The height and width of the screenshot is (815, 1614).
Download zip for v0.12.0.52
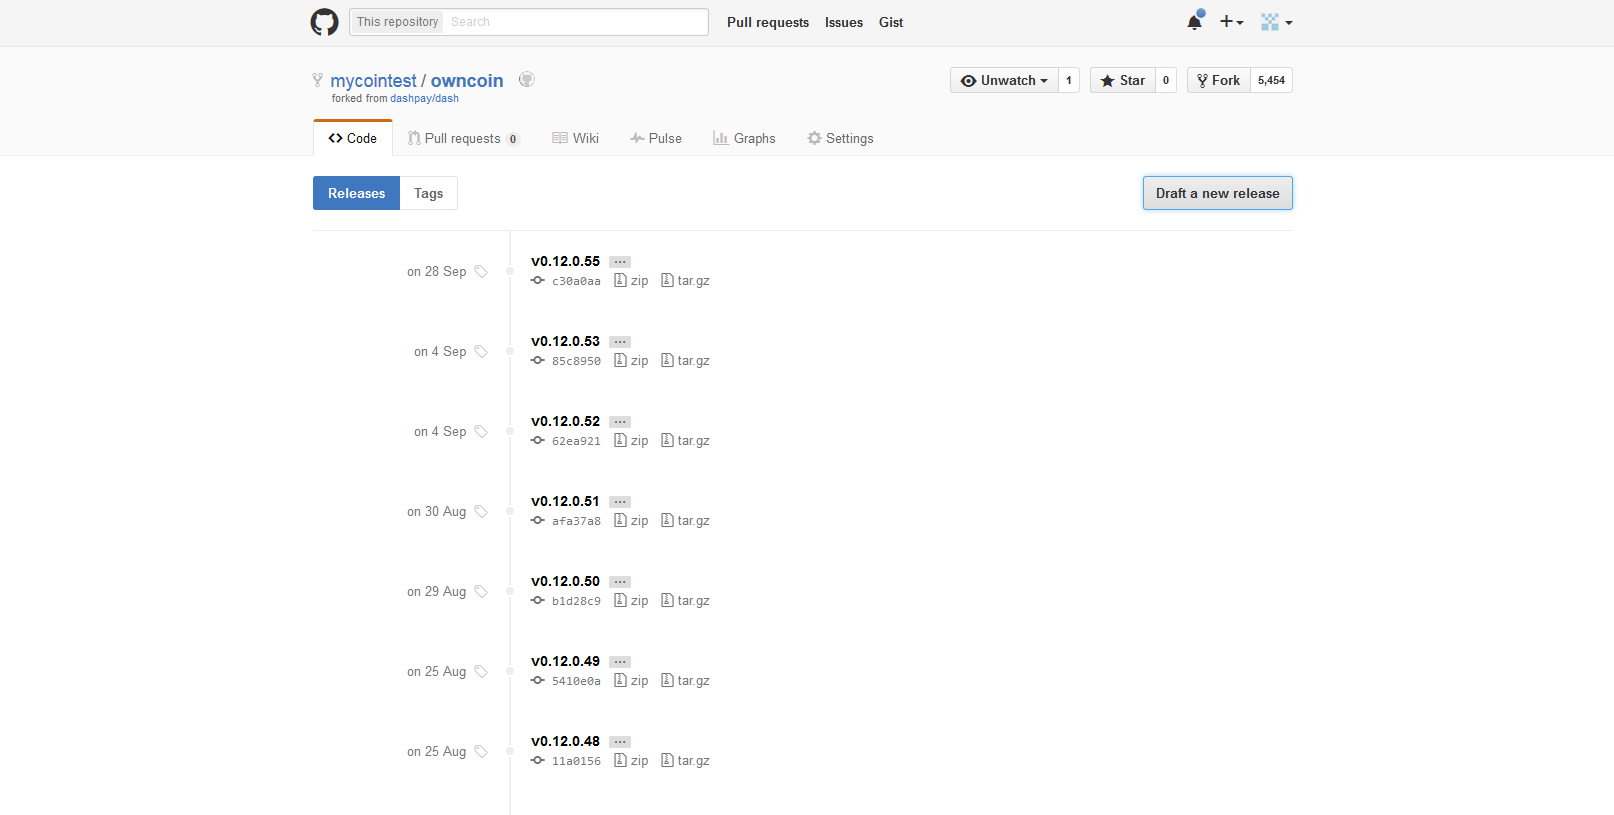[631, 441]
